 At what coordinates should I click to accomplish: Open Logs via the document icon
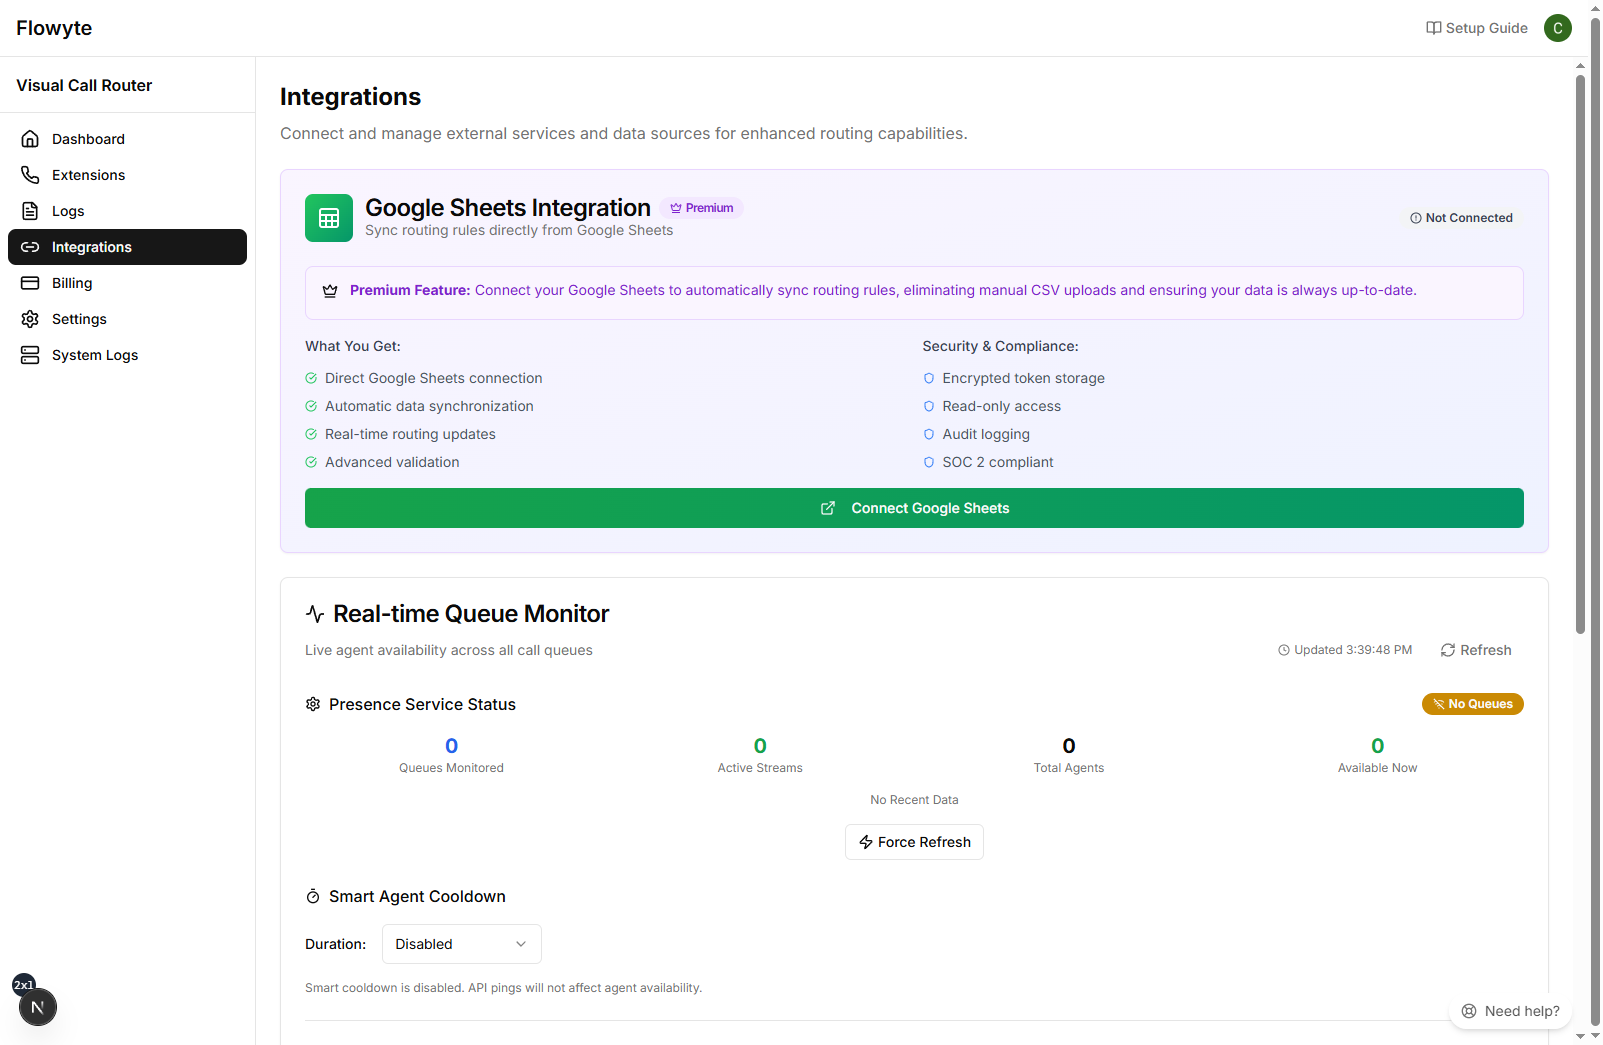point(30,210)
